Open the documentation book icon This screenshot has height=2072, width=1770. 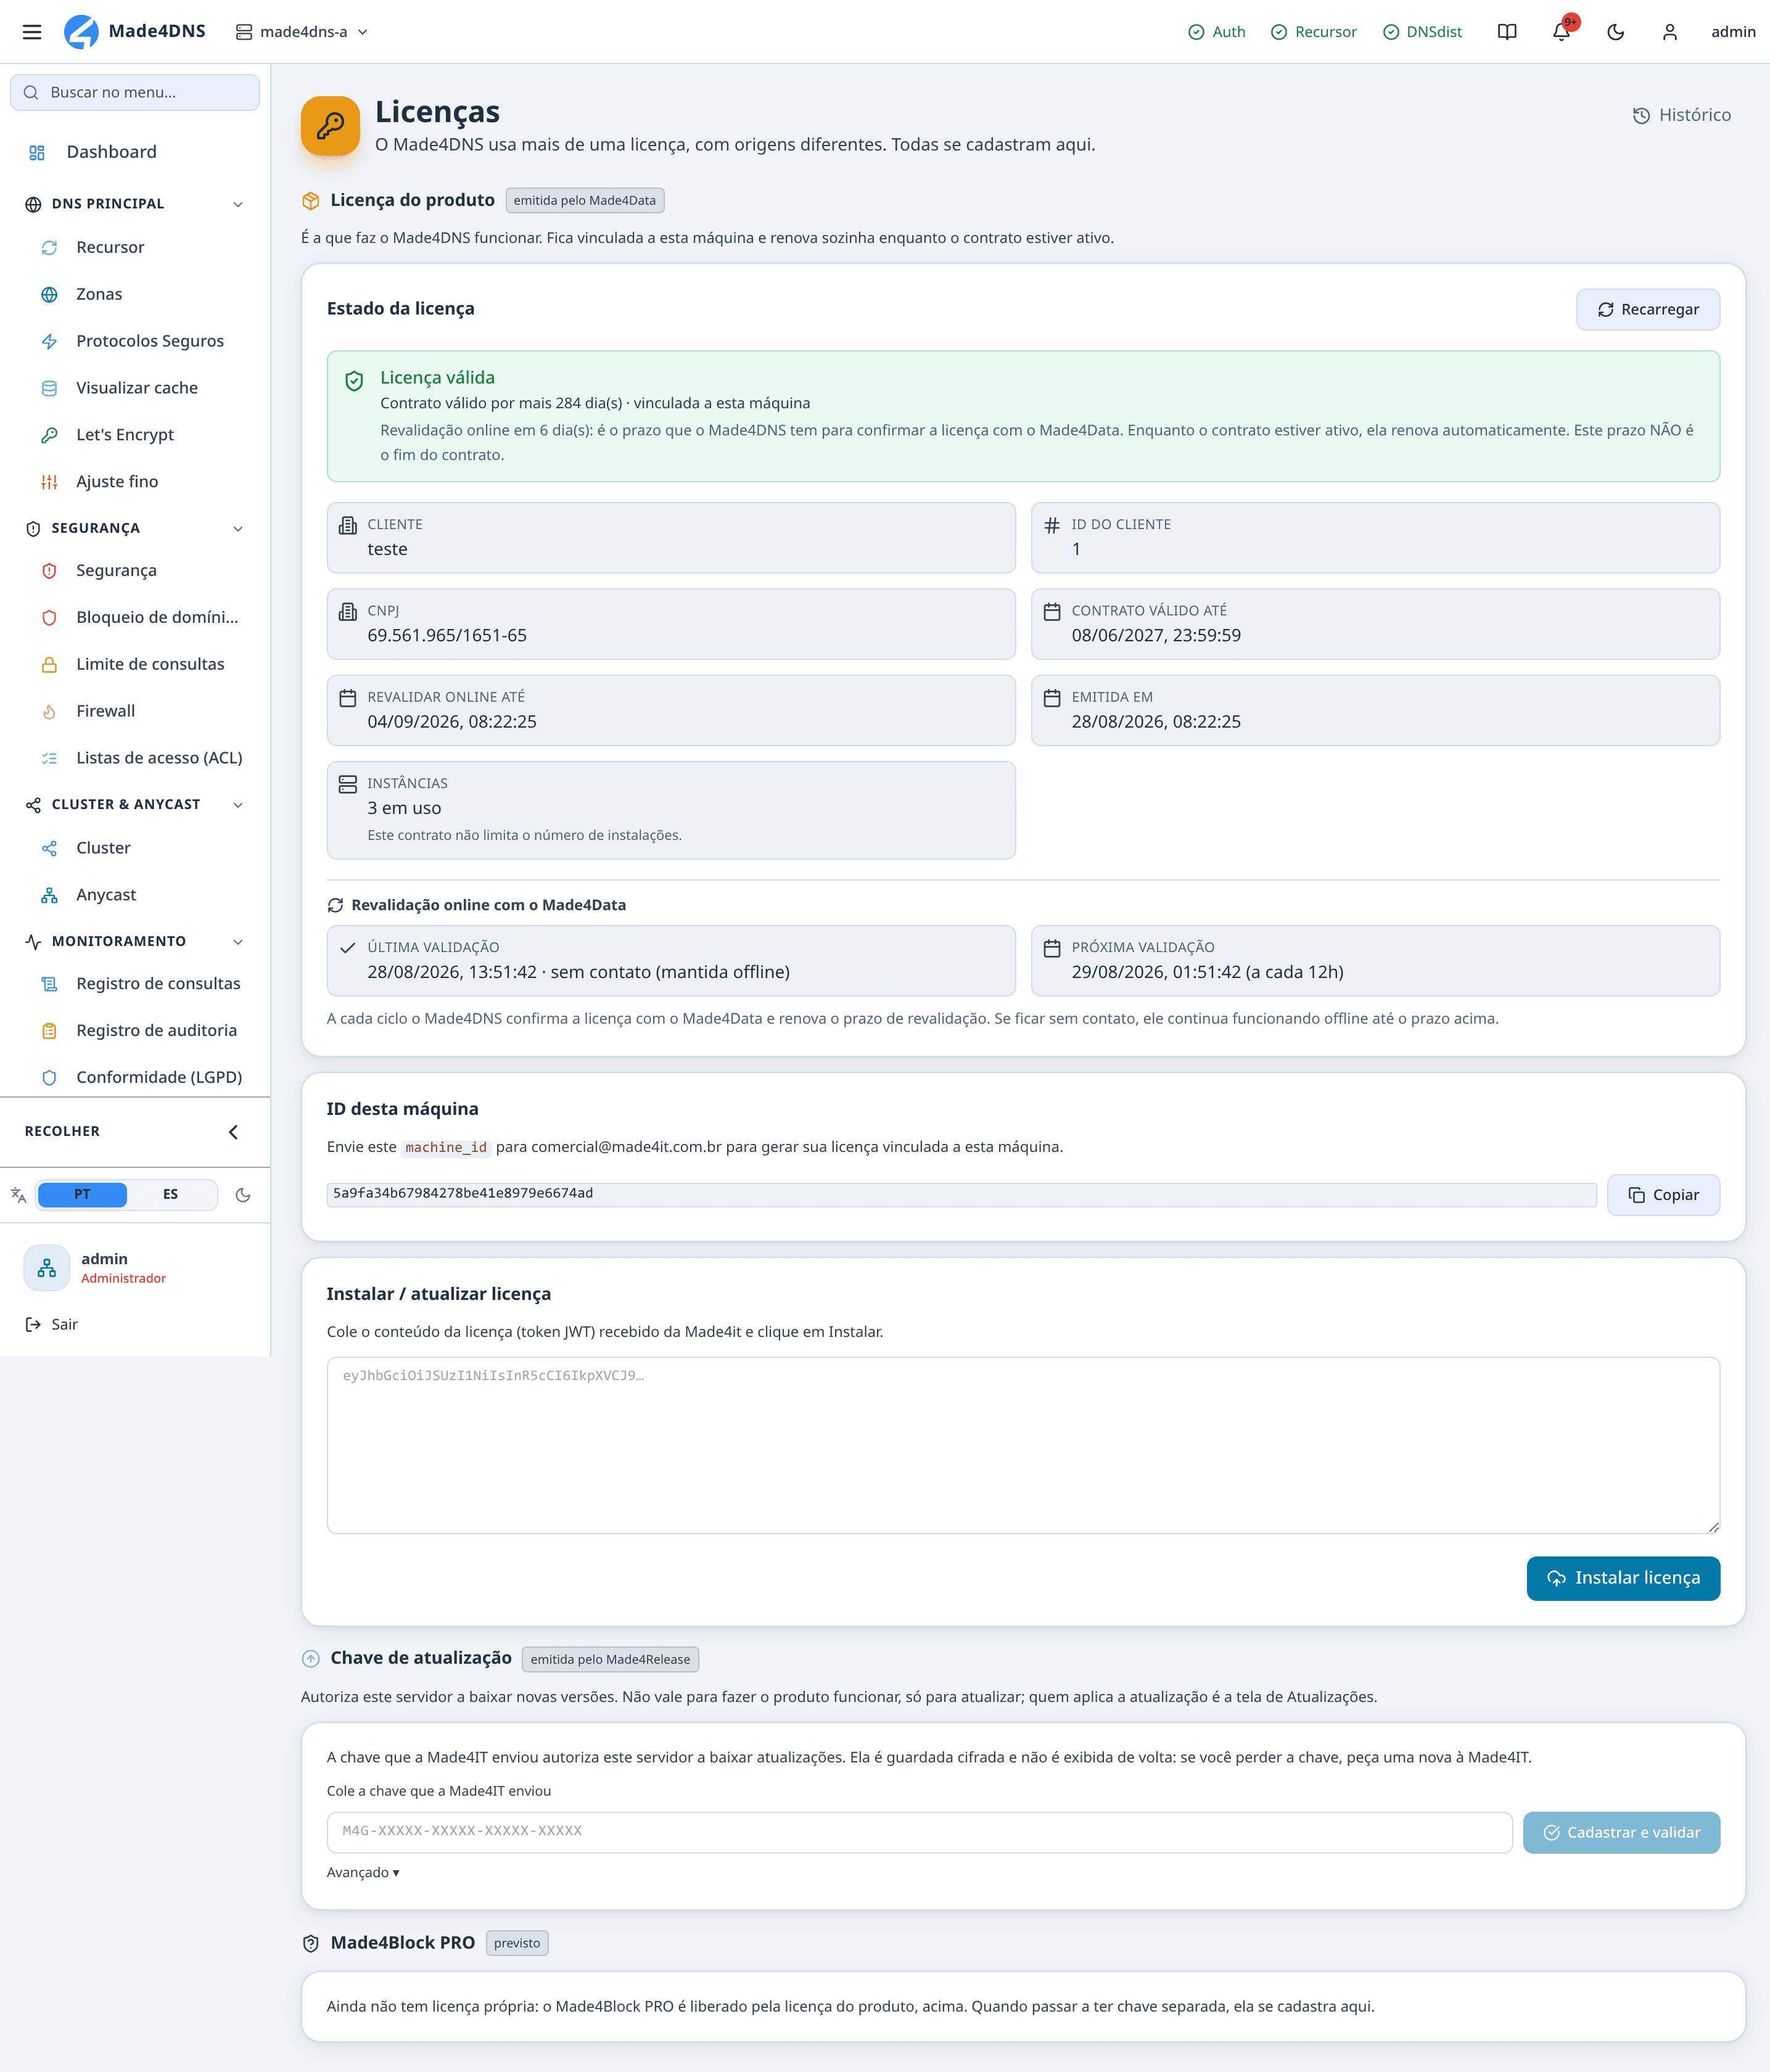point(1507,32)
